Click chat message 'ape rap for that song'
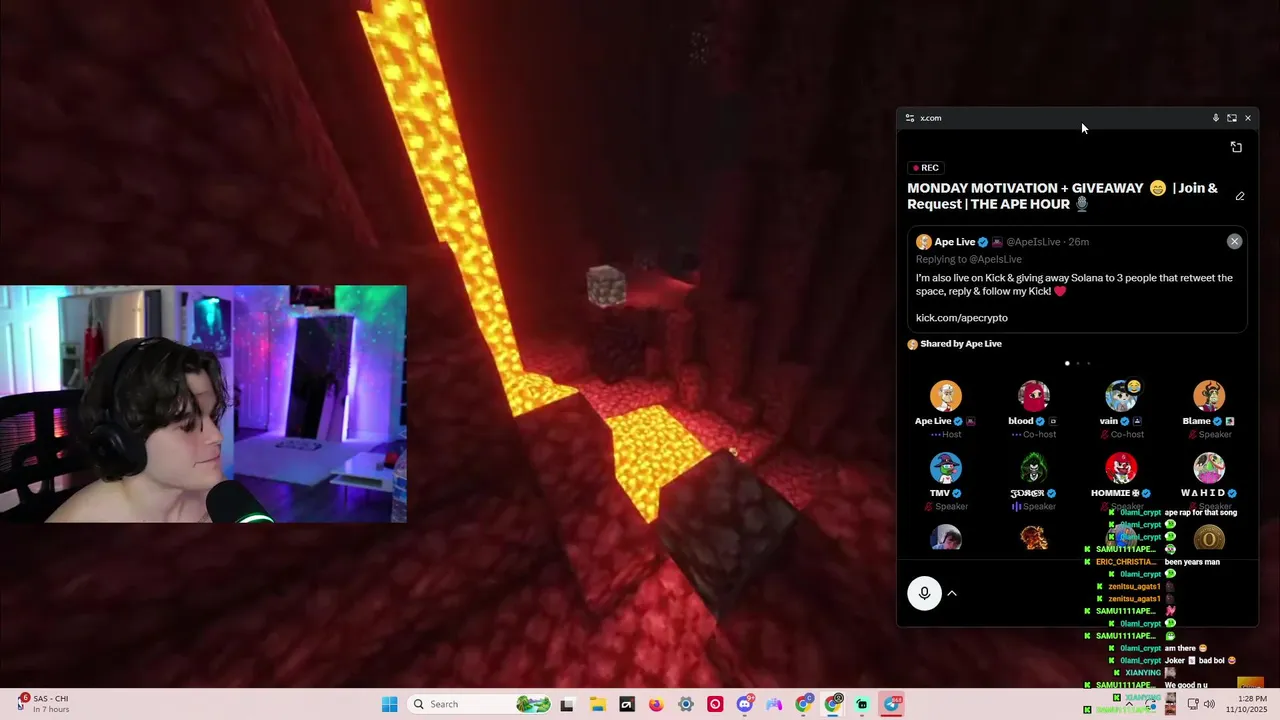Screen dimensions: 1280x720 click(x=1201, y=513)
